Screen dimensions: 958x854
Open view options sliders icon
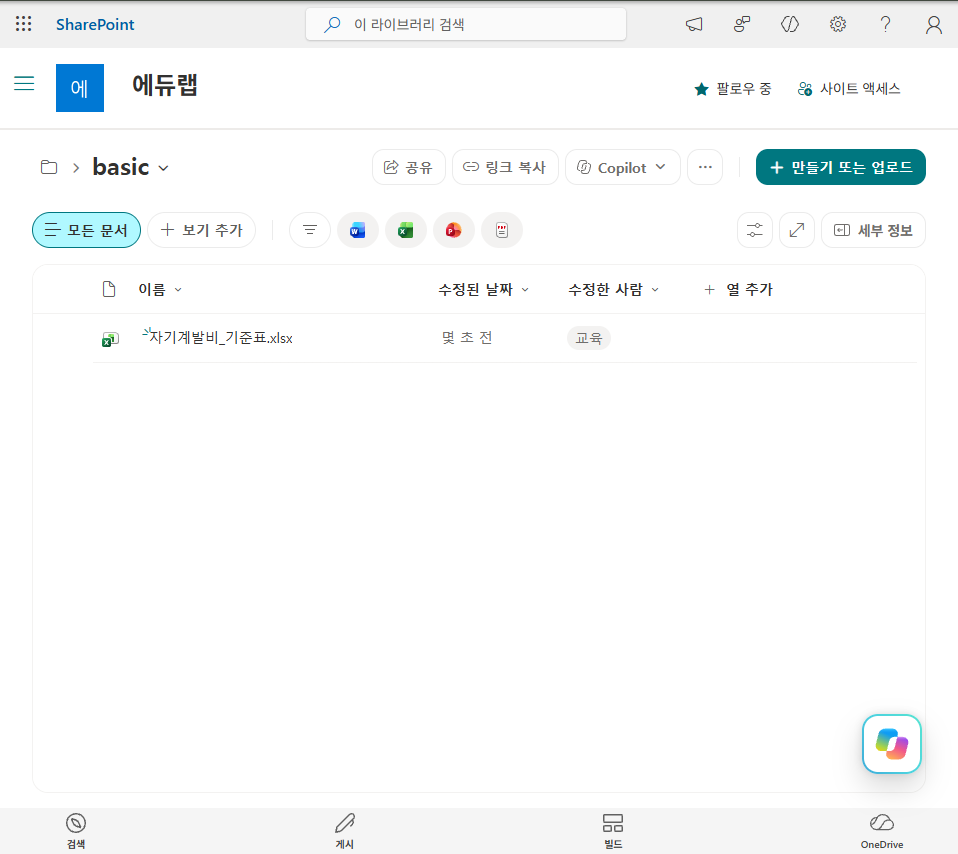755,230
